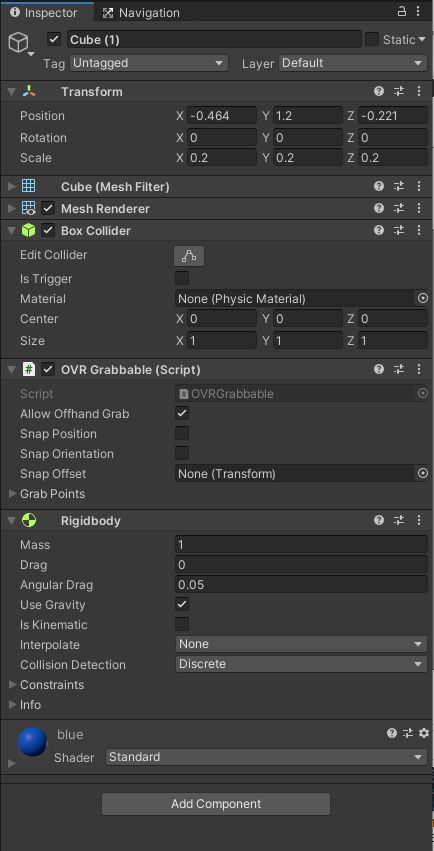
Task: Select the Inspector tab
Action: 46,12
